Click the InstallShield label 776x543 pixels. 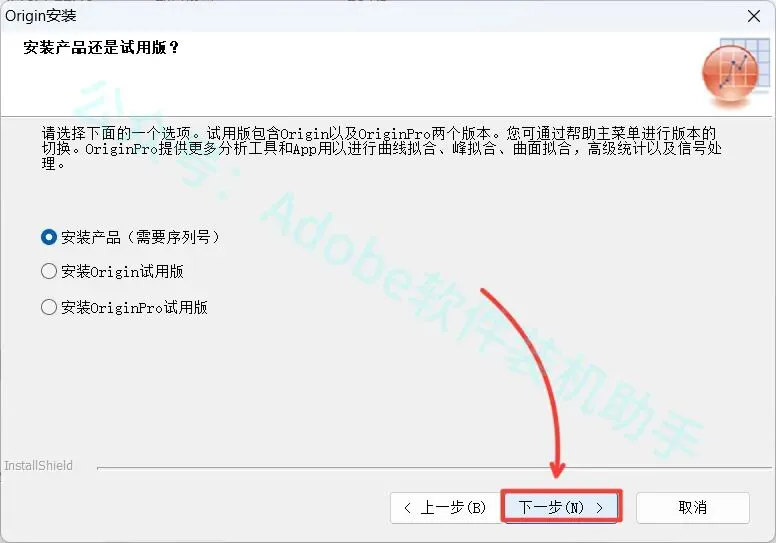pyautogui.click(x=38, y=466)
